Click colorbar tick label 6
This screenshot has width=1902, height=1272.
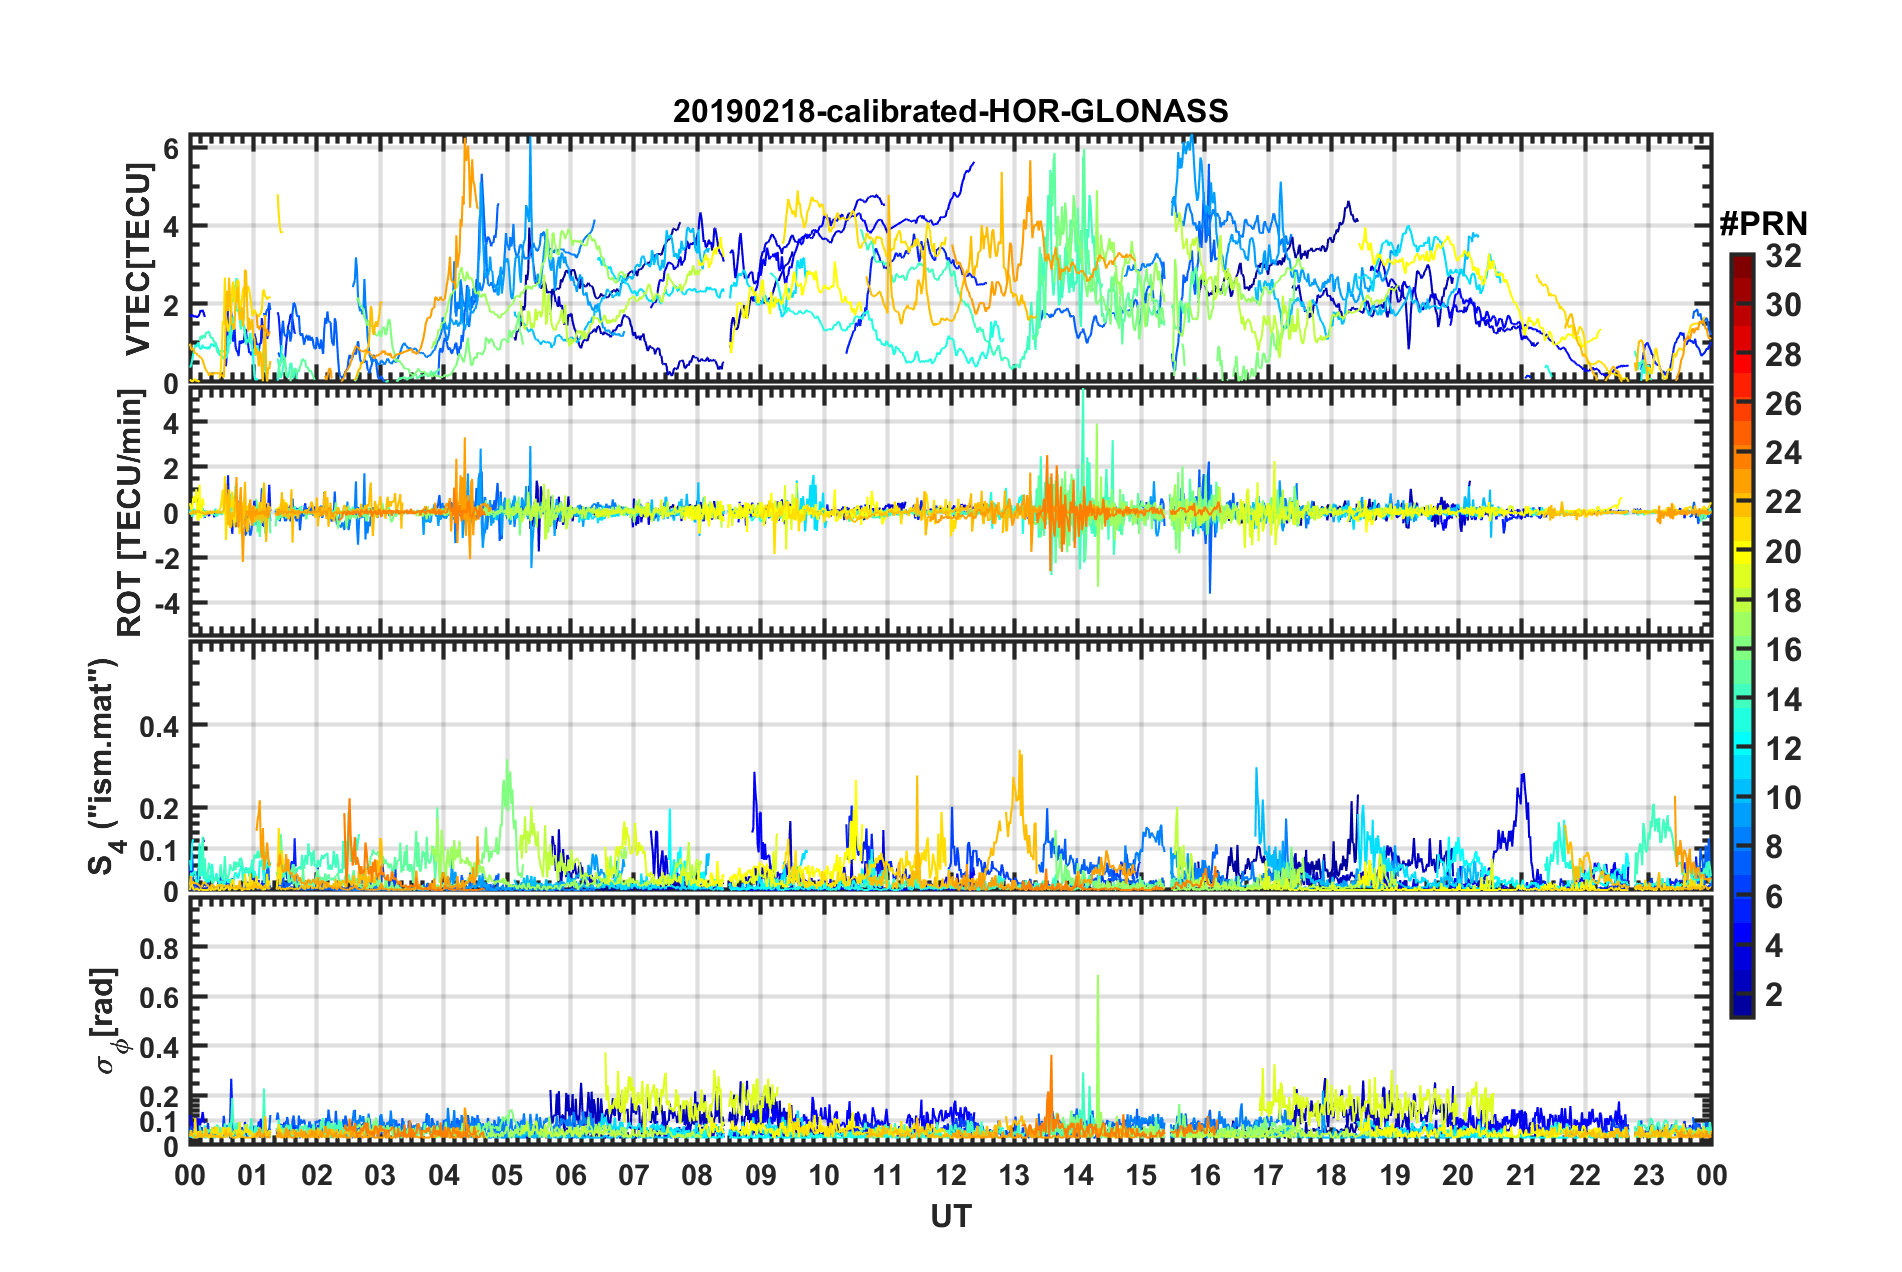(1774, 897)
